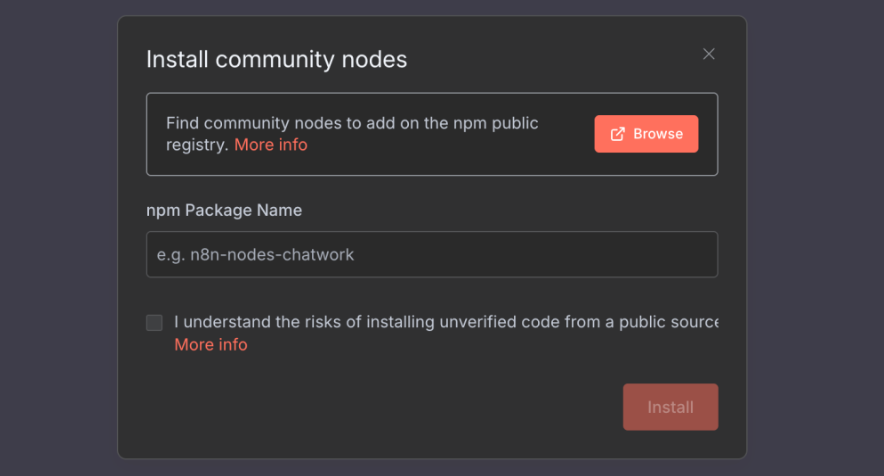Click the 'Find community nodes' banner text
The image size is (884, 476).
pos(352,123)
